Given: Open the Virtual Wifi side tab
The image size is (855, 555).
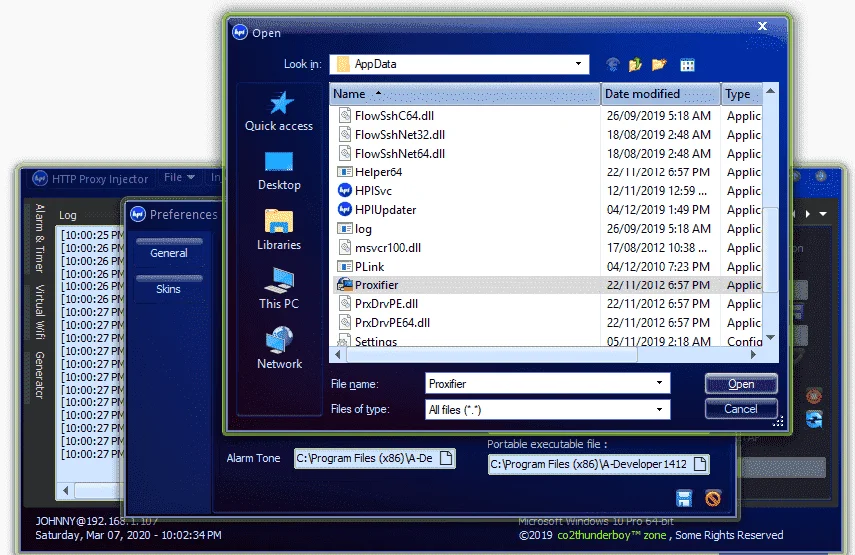Looking at the screenshot, I should click(x=39, y=312).
